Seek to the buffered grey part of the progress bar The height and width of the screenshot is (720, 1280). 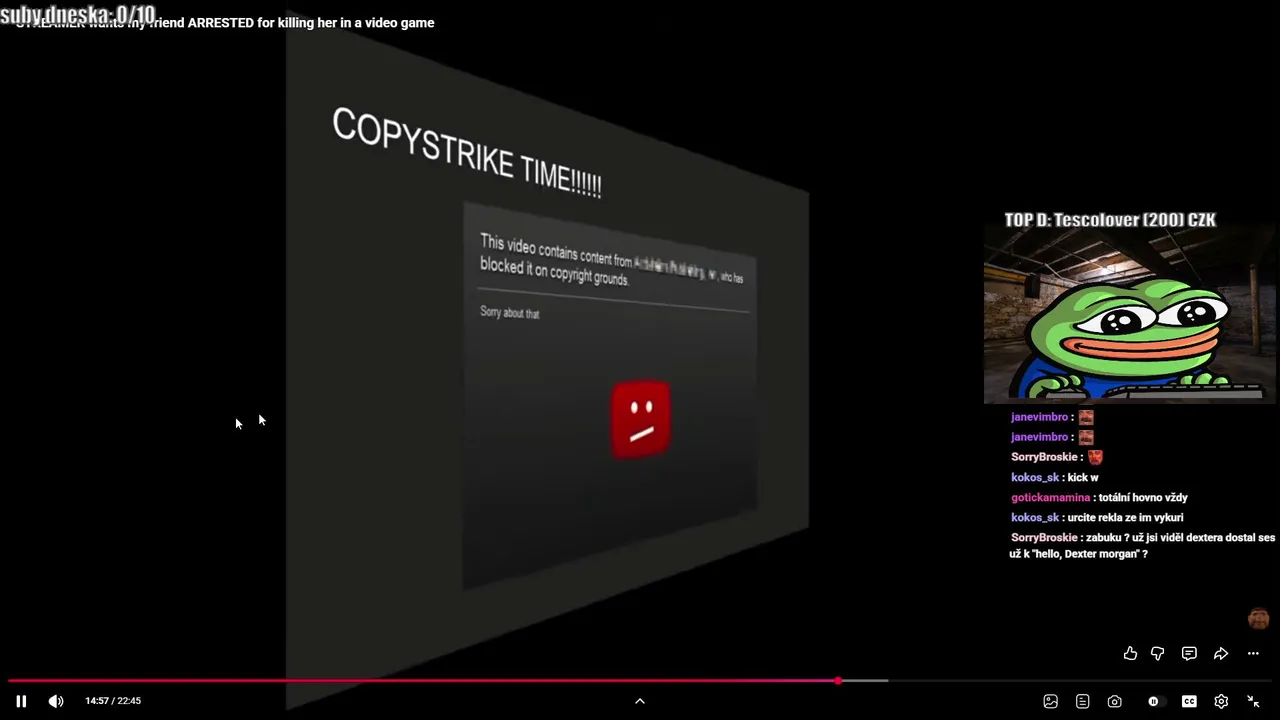(864, 681)
